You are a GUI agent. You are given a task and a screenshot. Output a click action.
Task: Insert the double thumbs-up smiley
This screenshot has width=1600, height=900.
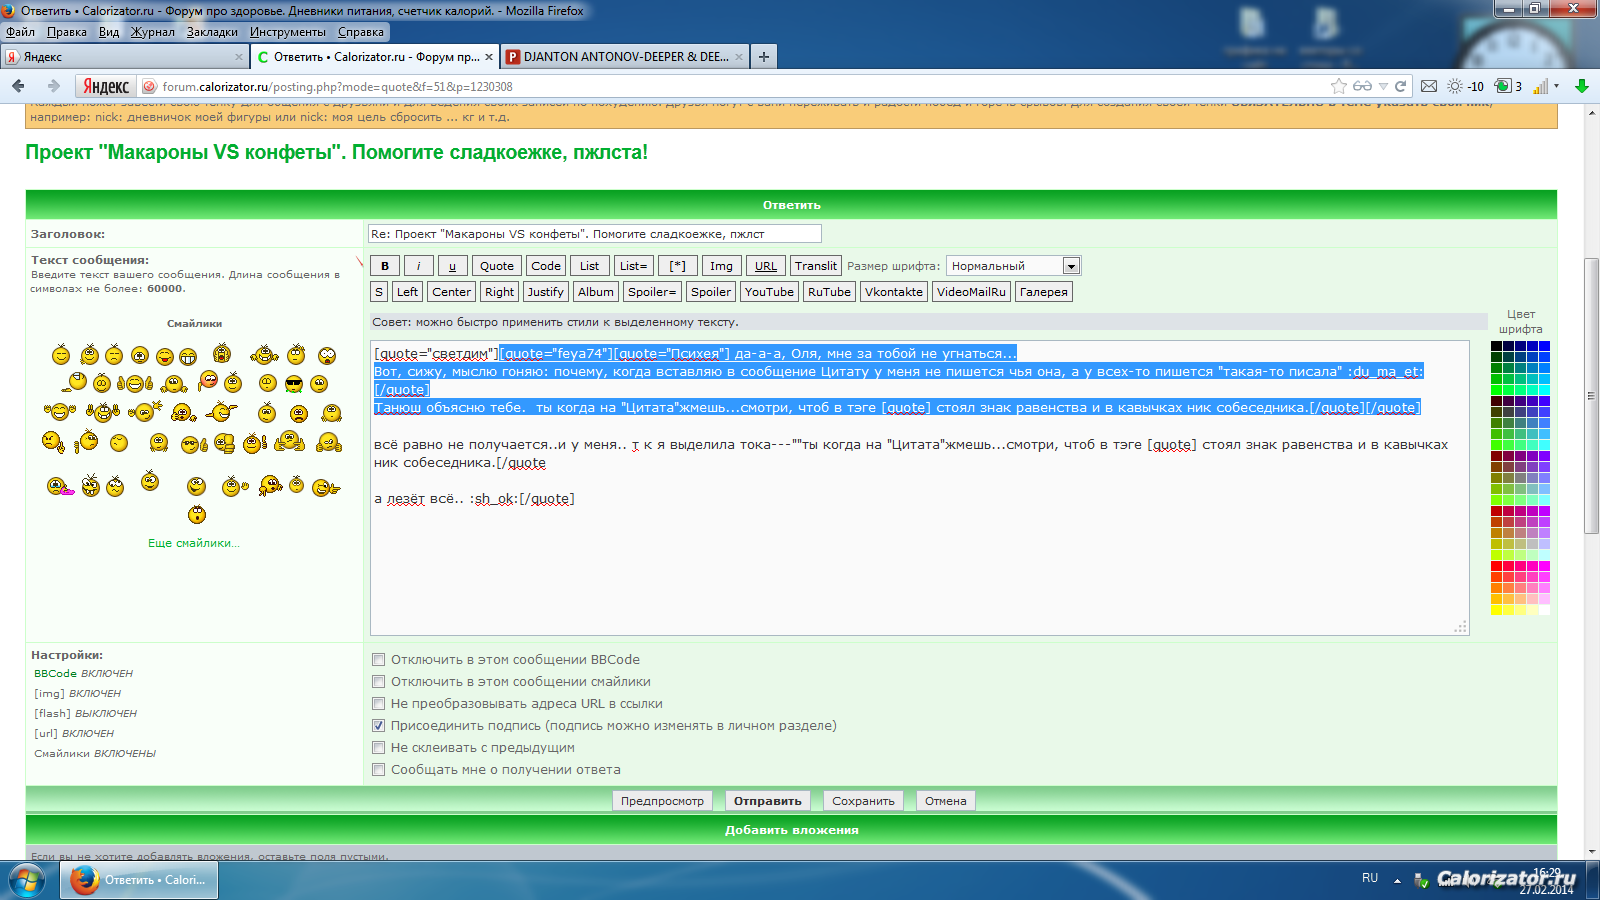click(134, 383)
